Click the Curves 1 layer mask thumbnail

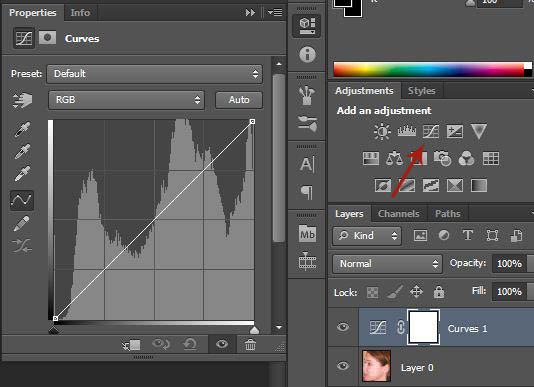pyautogui.click(x=423, y=327)
